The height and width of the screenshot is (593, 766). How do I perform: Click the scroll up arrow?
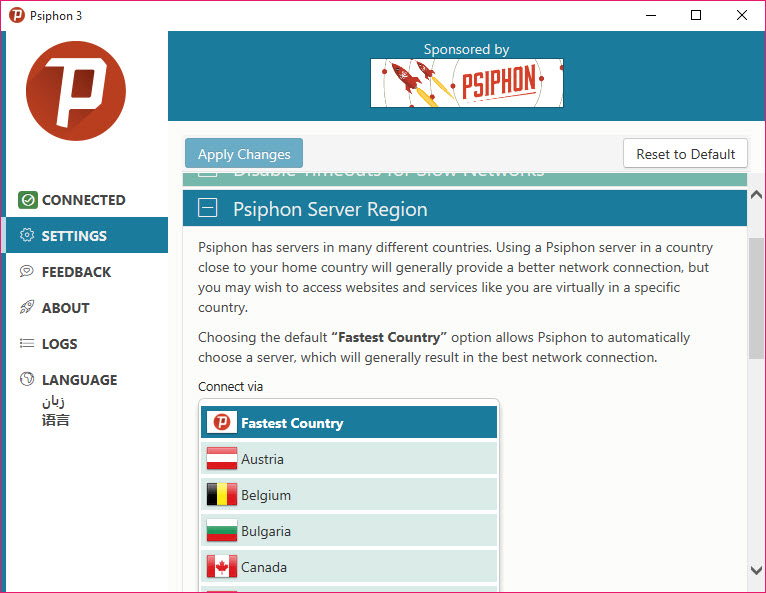[756, 195]
